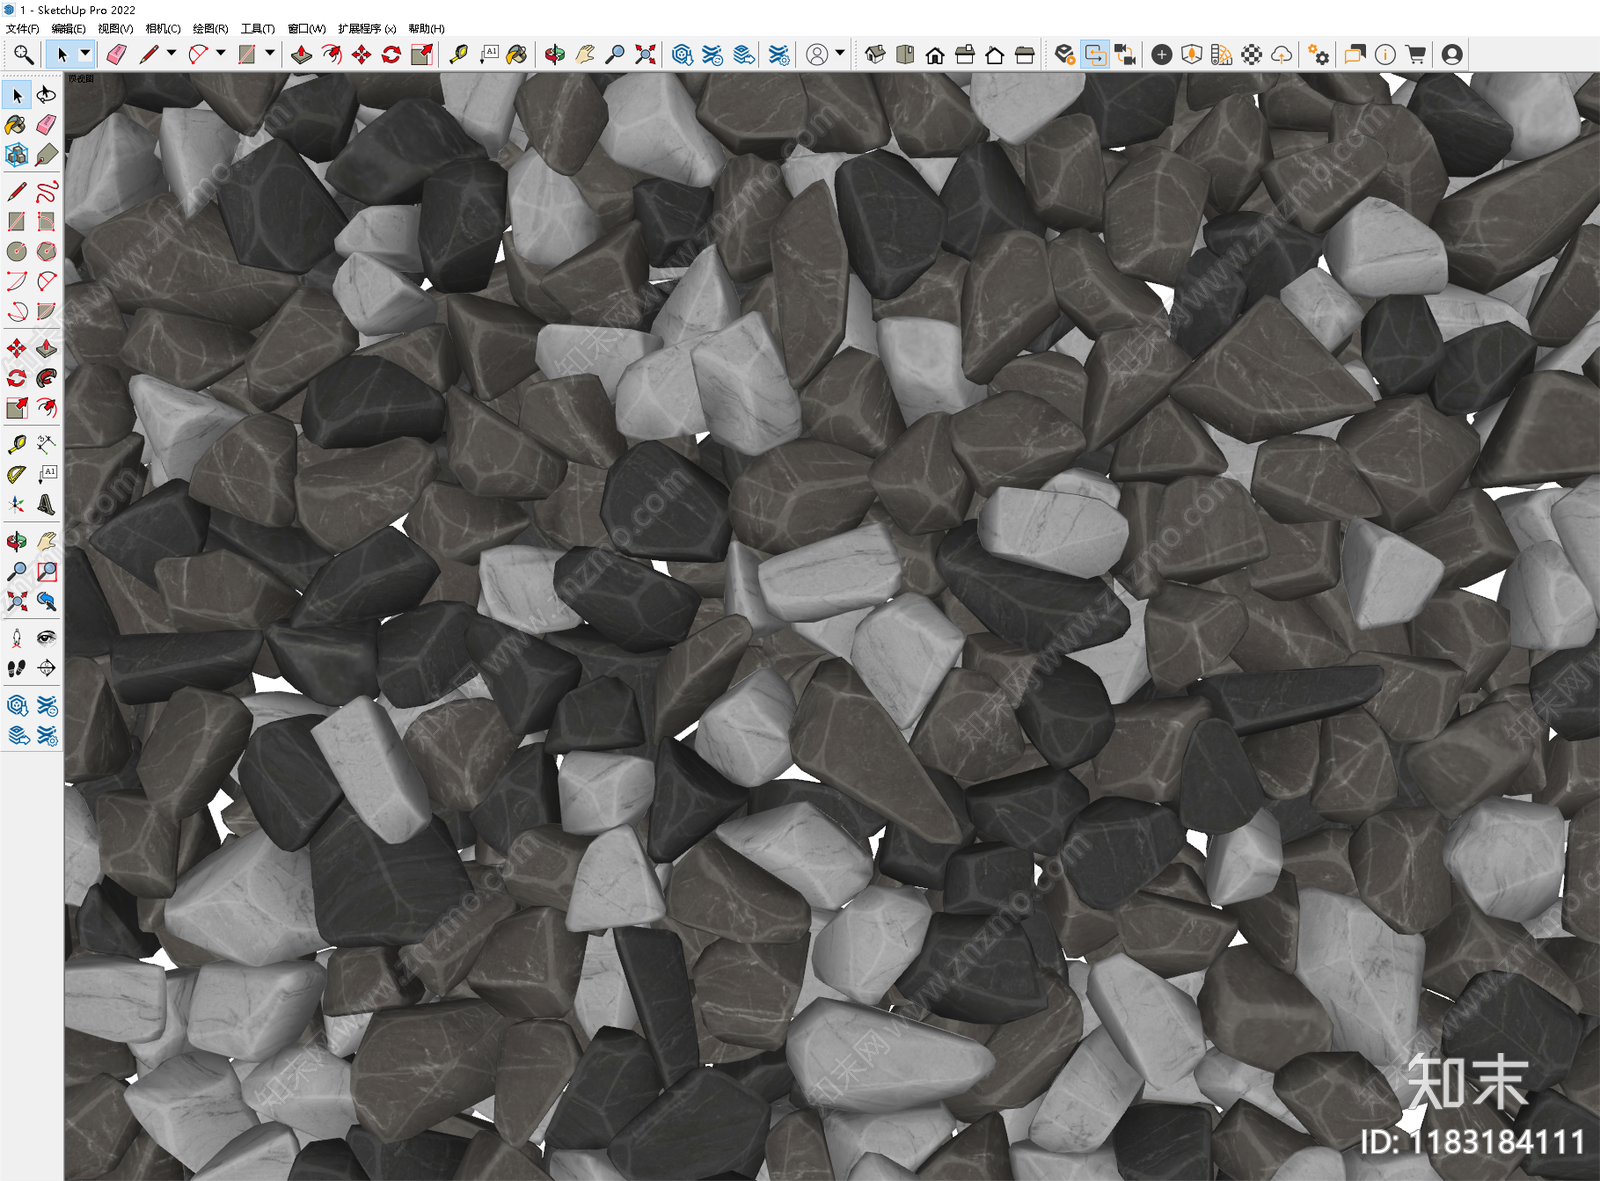
Task: Choose the Tag tool in left palette
Action: (x=46, y=155)
